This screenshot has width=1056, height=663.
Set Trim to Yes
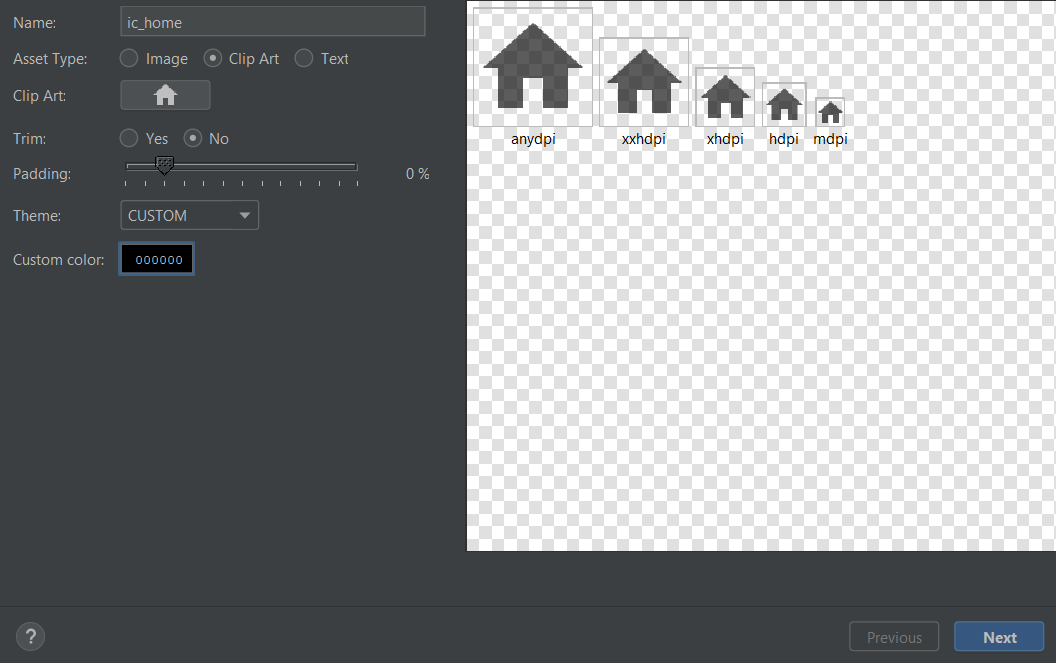tap(144, 138)
